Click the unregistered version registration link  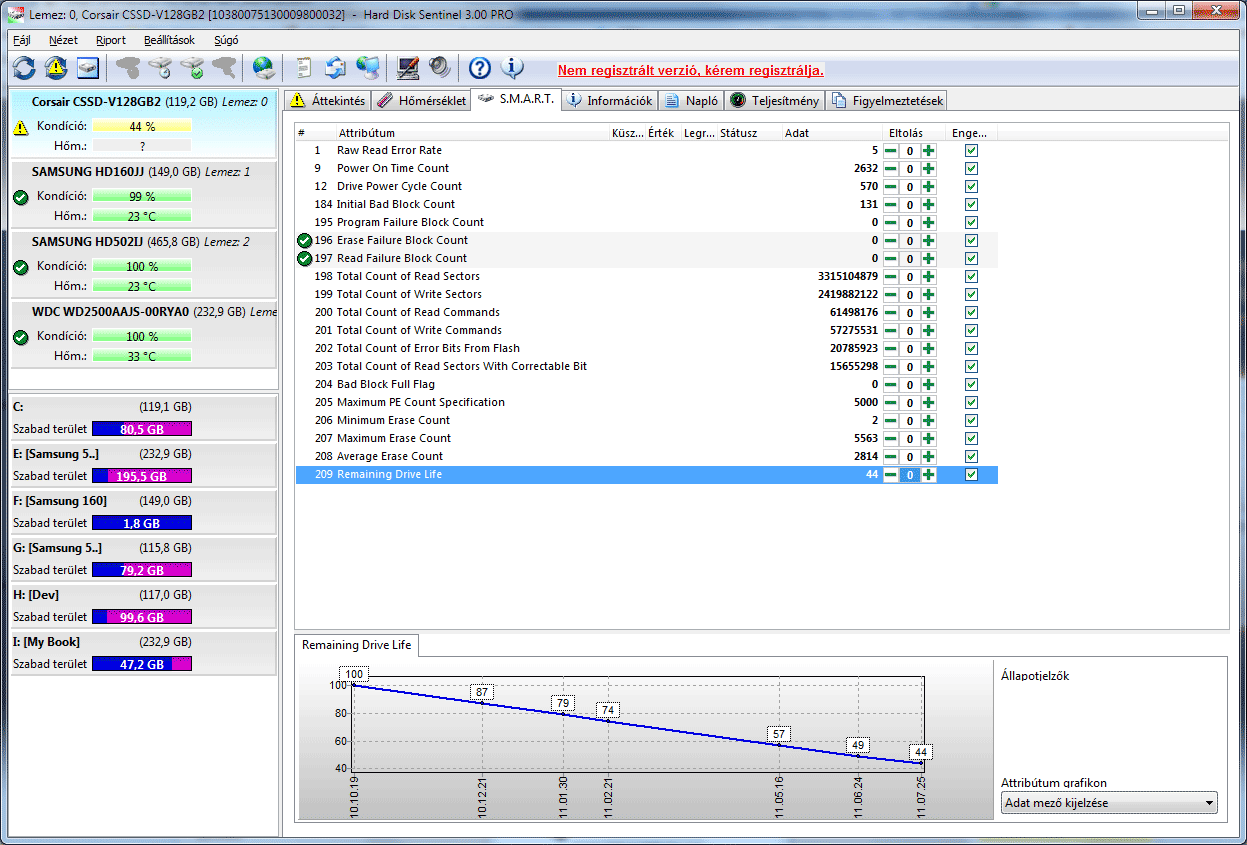[x=690, y=71]
